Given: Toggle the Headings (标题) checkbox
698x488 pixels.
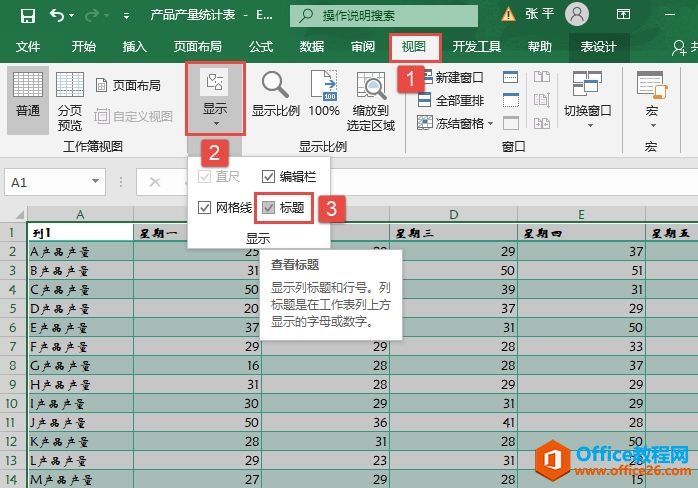Looking at the screenshot, I should (x=268, y=207).
